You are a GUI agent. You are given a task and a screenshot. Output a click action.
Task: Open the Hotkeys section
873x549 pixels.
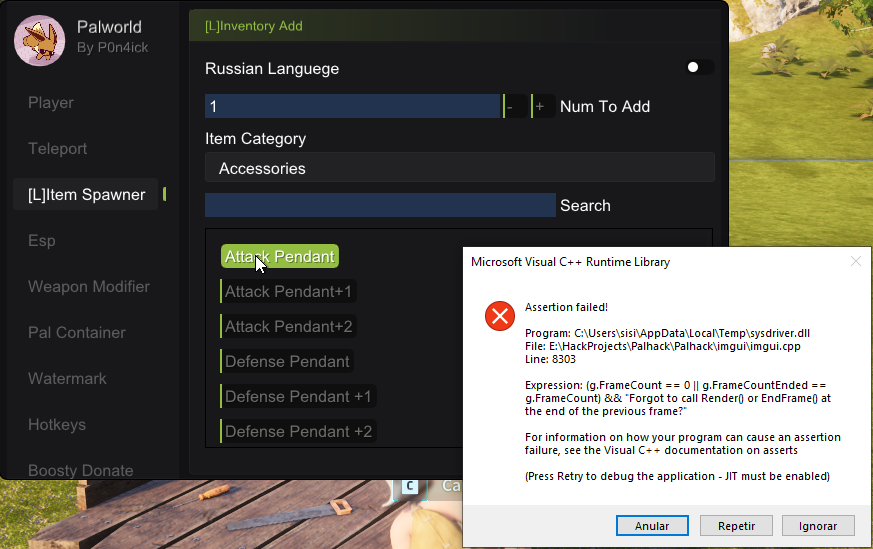57,425
